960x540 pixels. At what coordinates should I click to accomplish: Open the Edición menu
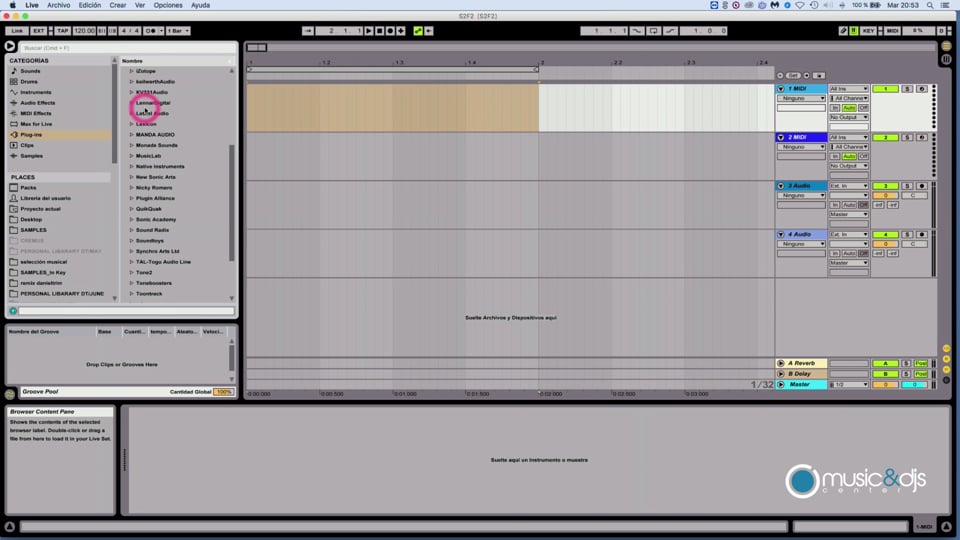[89, 5]
